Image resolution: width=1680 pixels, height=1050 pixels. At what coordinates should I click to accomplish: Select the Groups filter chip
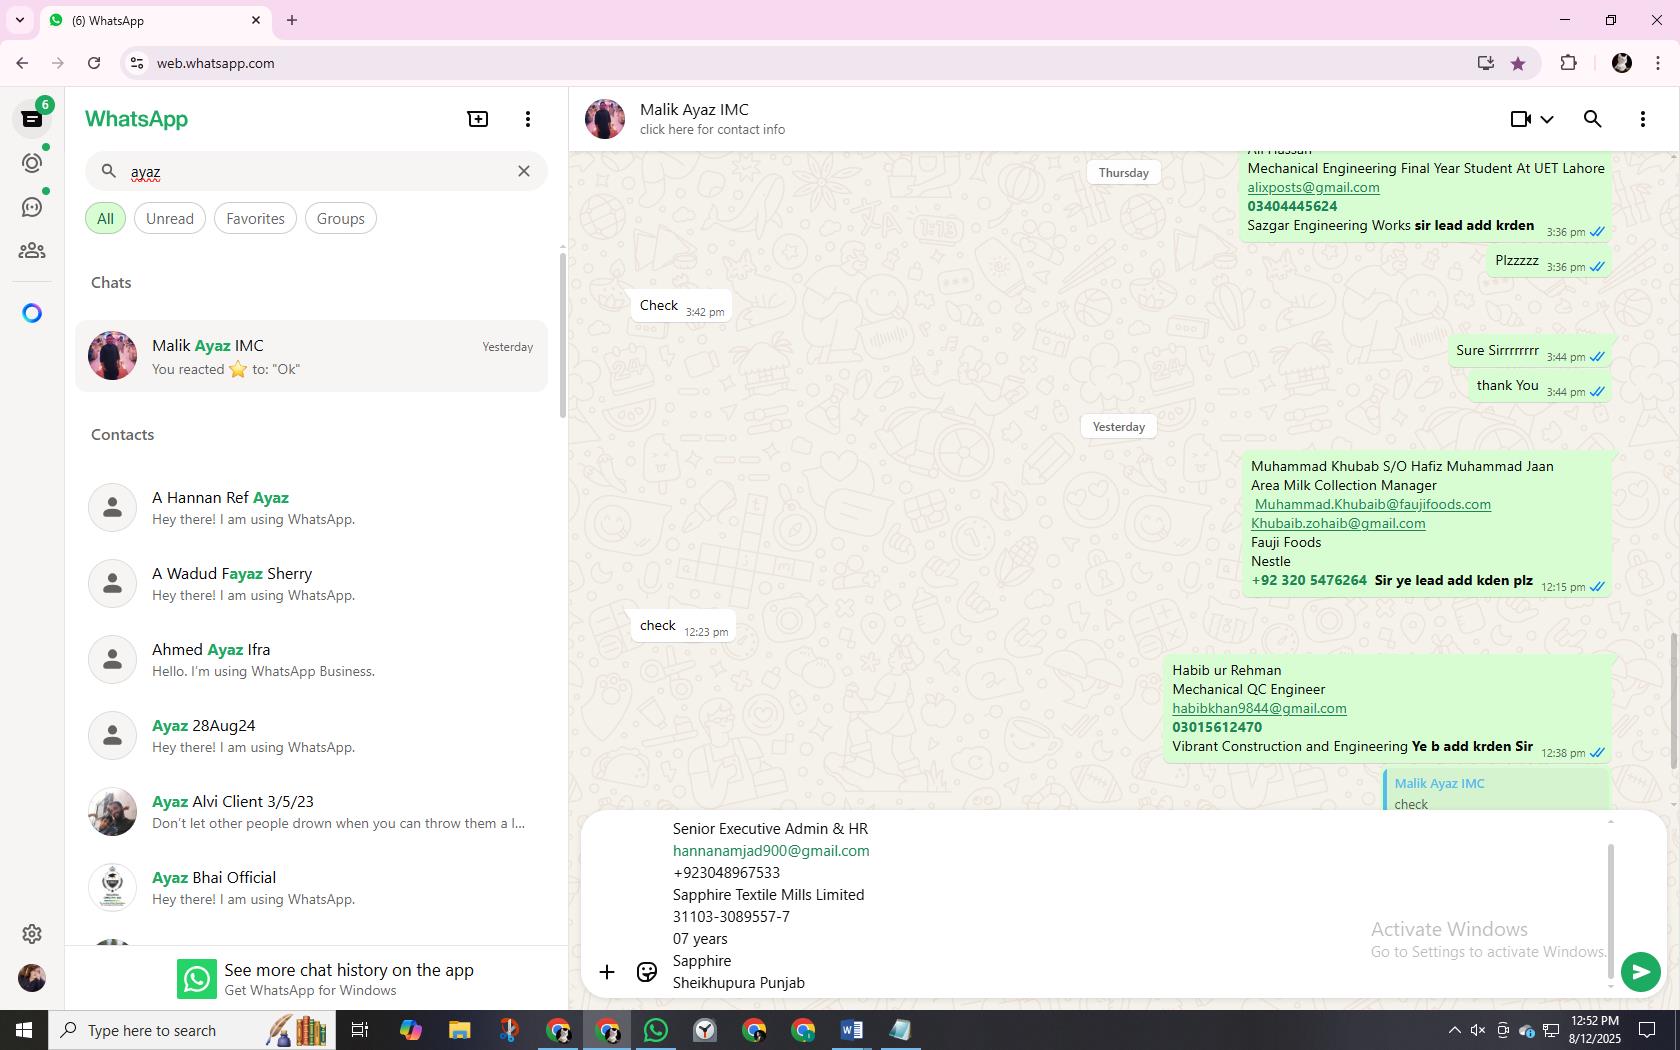click(341, 218)
